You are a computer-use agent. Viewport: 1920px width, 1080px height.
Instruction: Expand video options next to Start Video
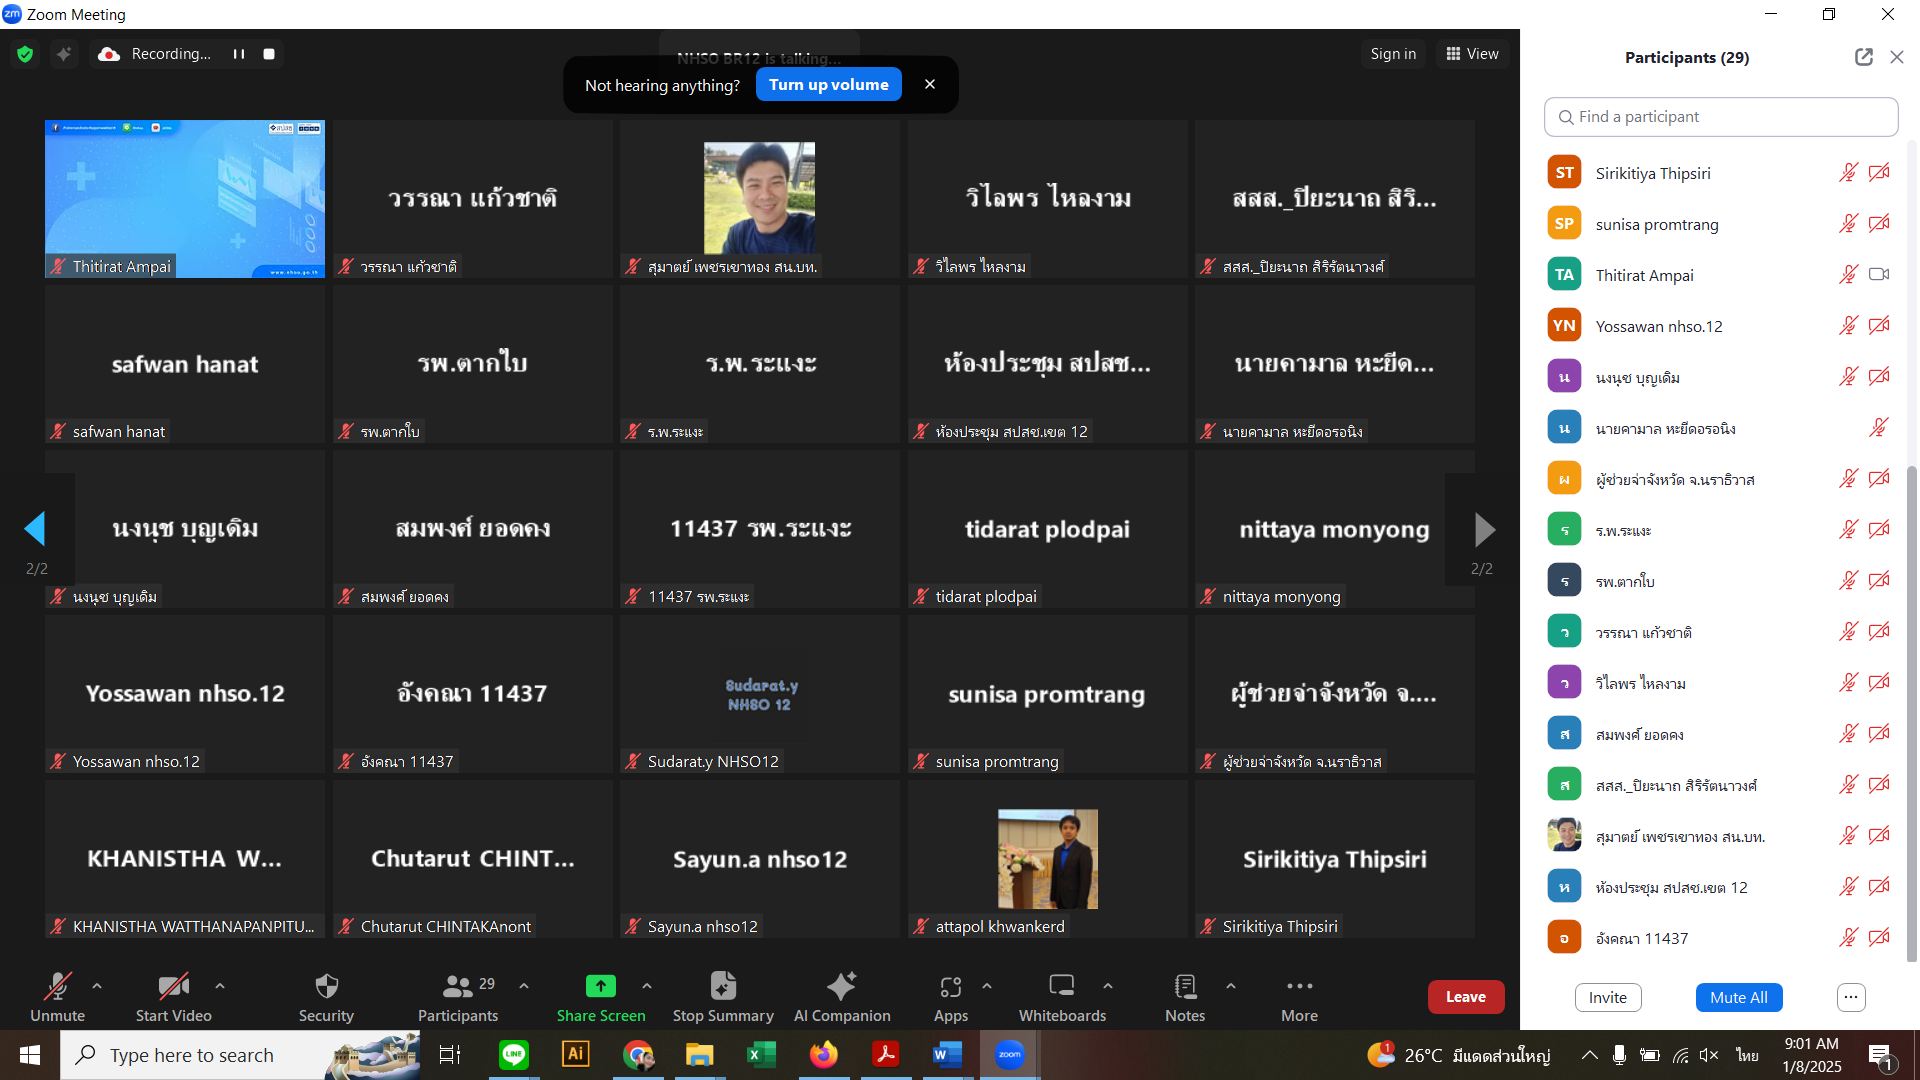220,986
